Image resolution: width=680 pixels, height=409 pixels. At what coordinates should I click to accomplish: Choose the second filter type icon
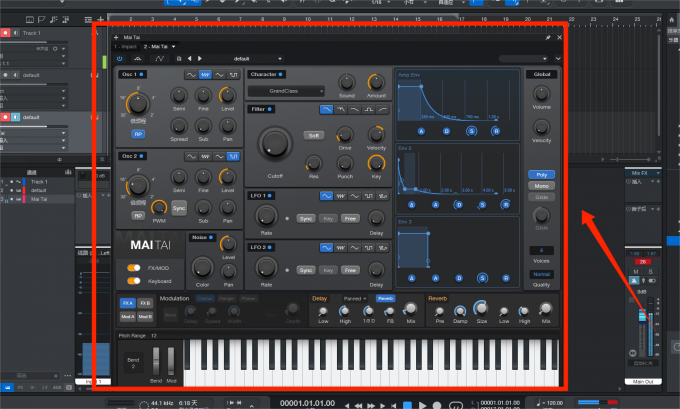(340, 109)
